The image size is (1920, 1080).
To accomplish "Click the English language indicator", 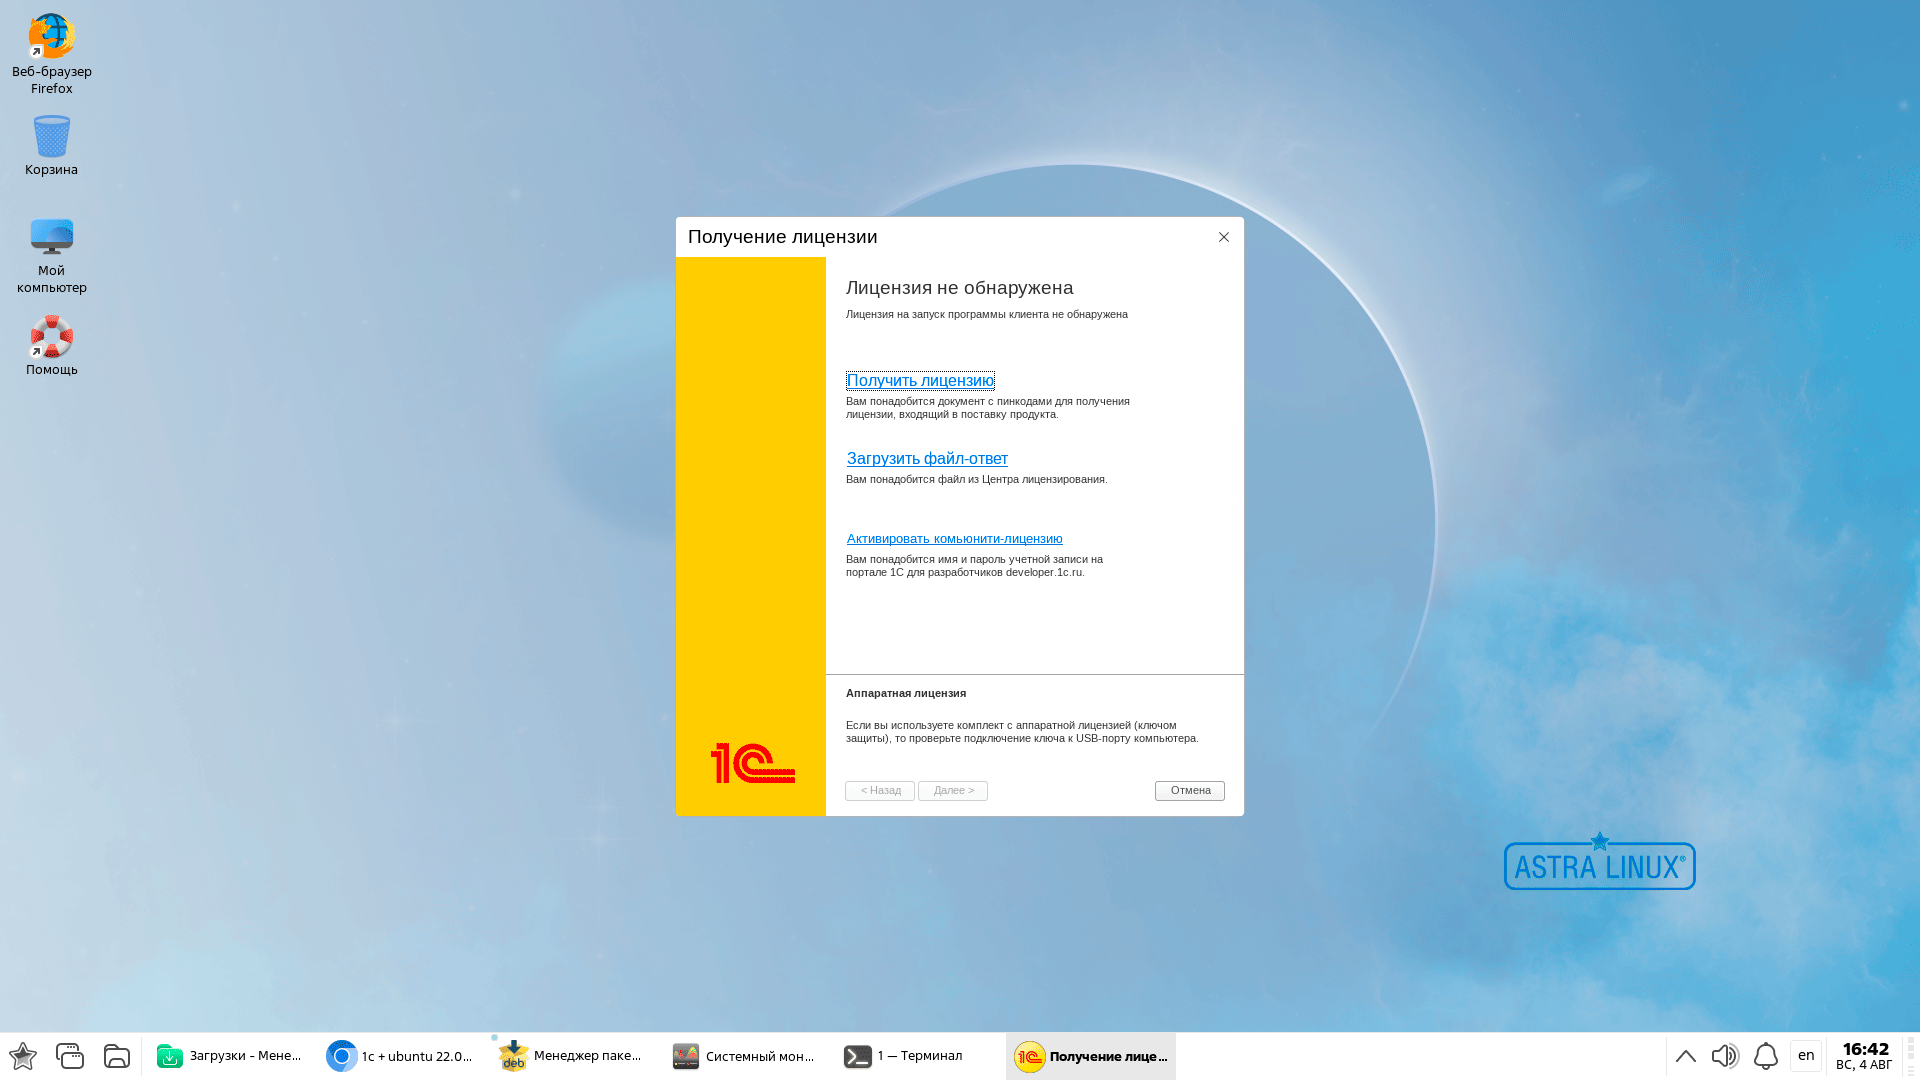I will pyautogui.click(x=1805, y=1055).
